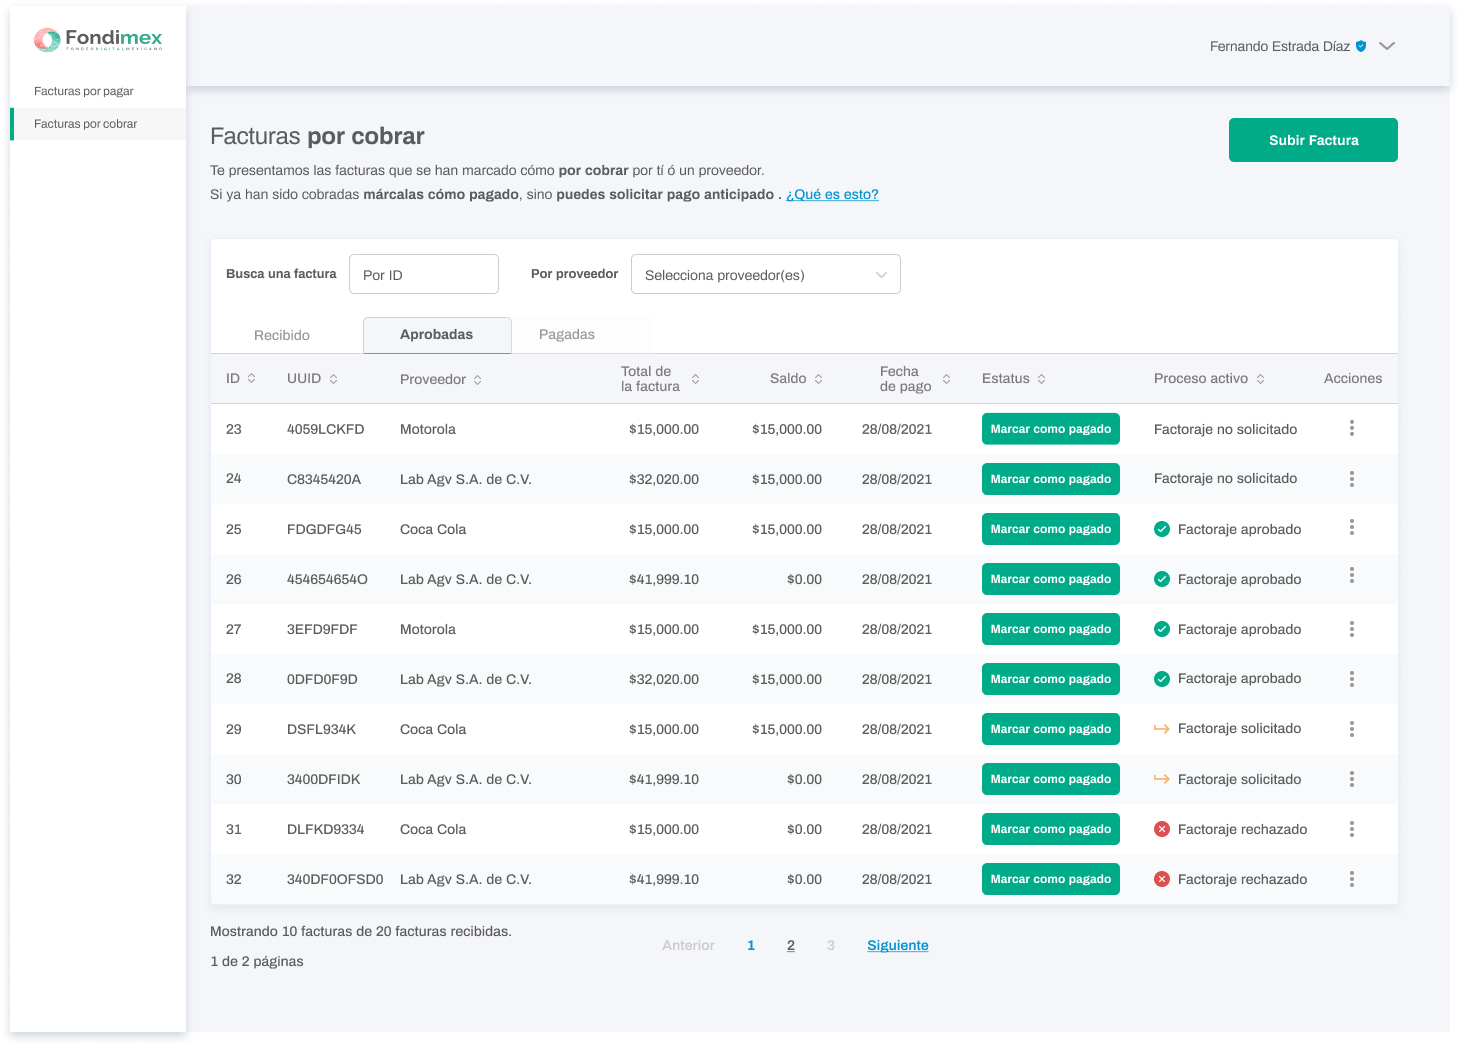The width and height of the screenshot is (1460, 1046).
Task: Mark invoice 26 as paid
Action: coord(1051,579)
